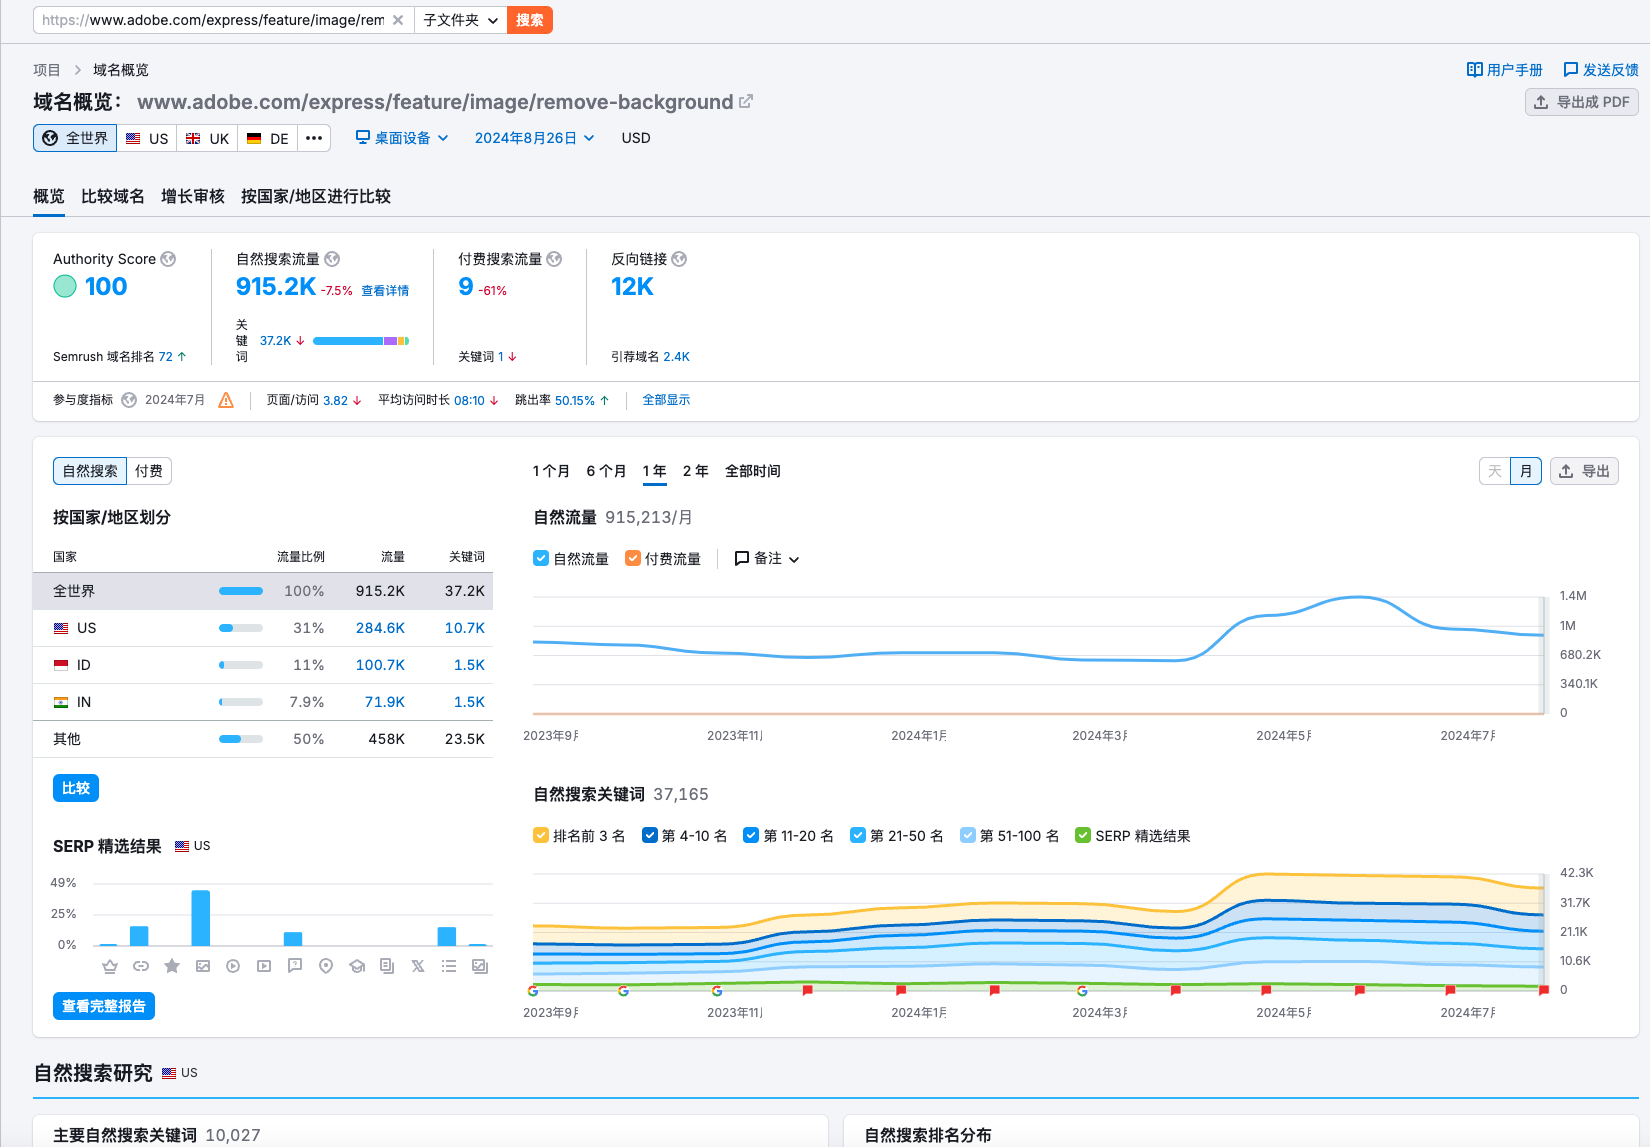Click the 比较 button
This screenshot has height=1147, width=1650.
[76, 788]
